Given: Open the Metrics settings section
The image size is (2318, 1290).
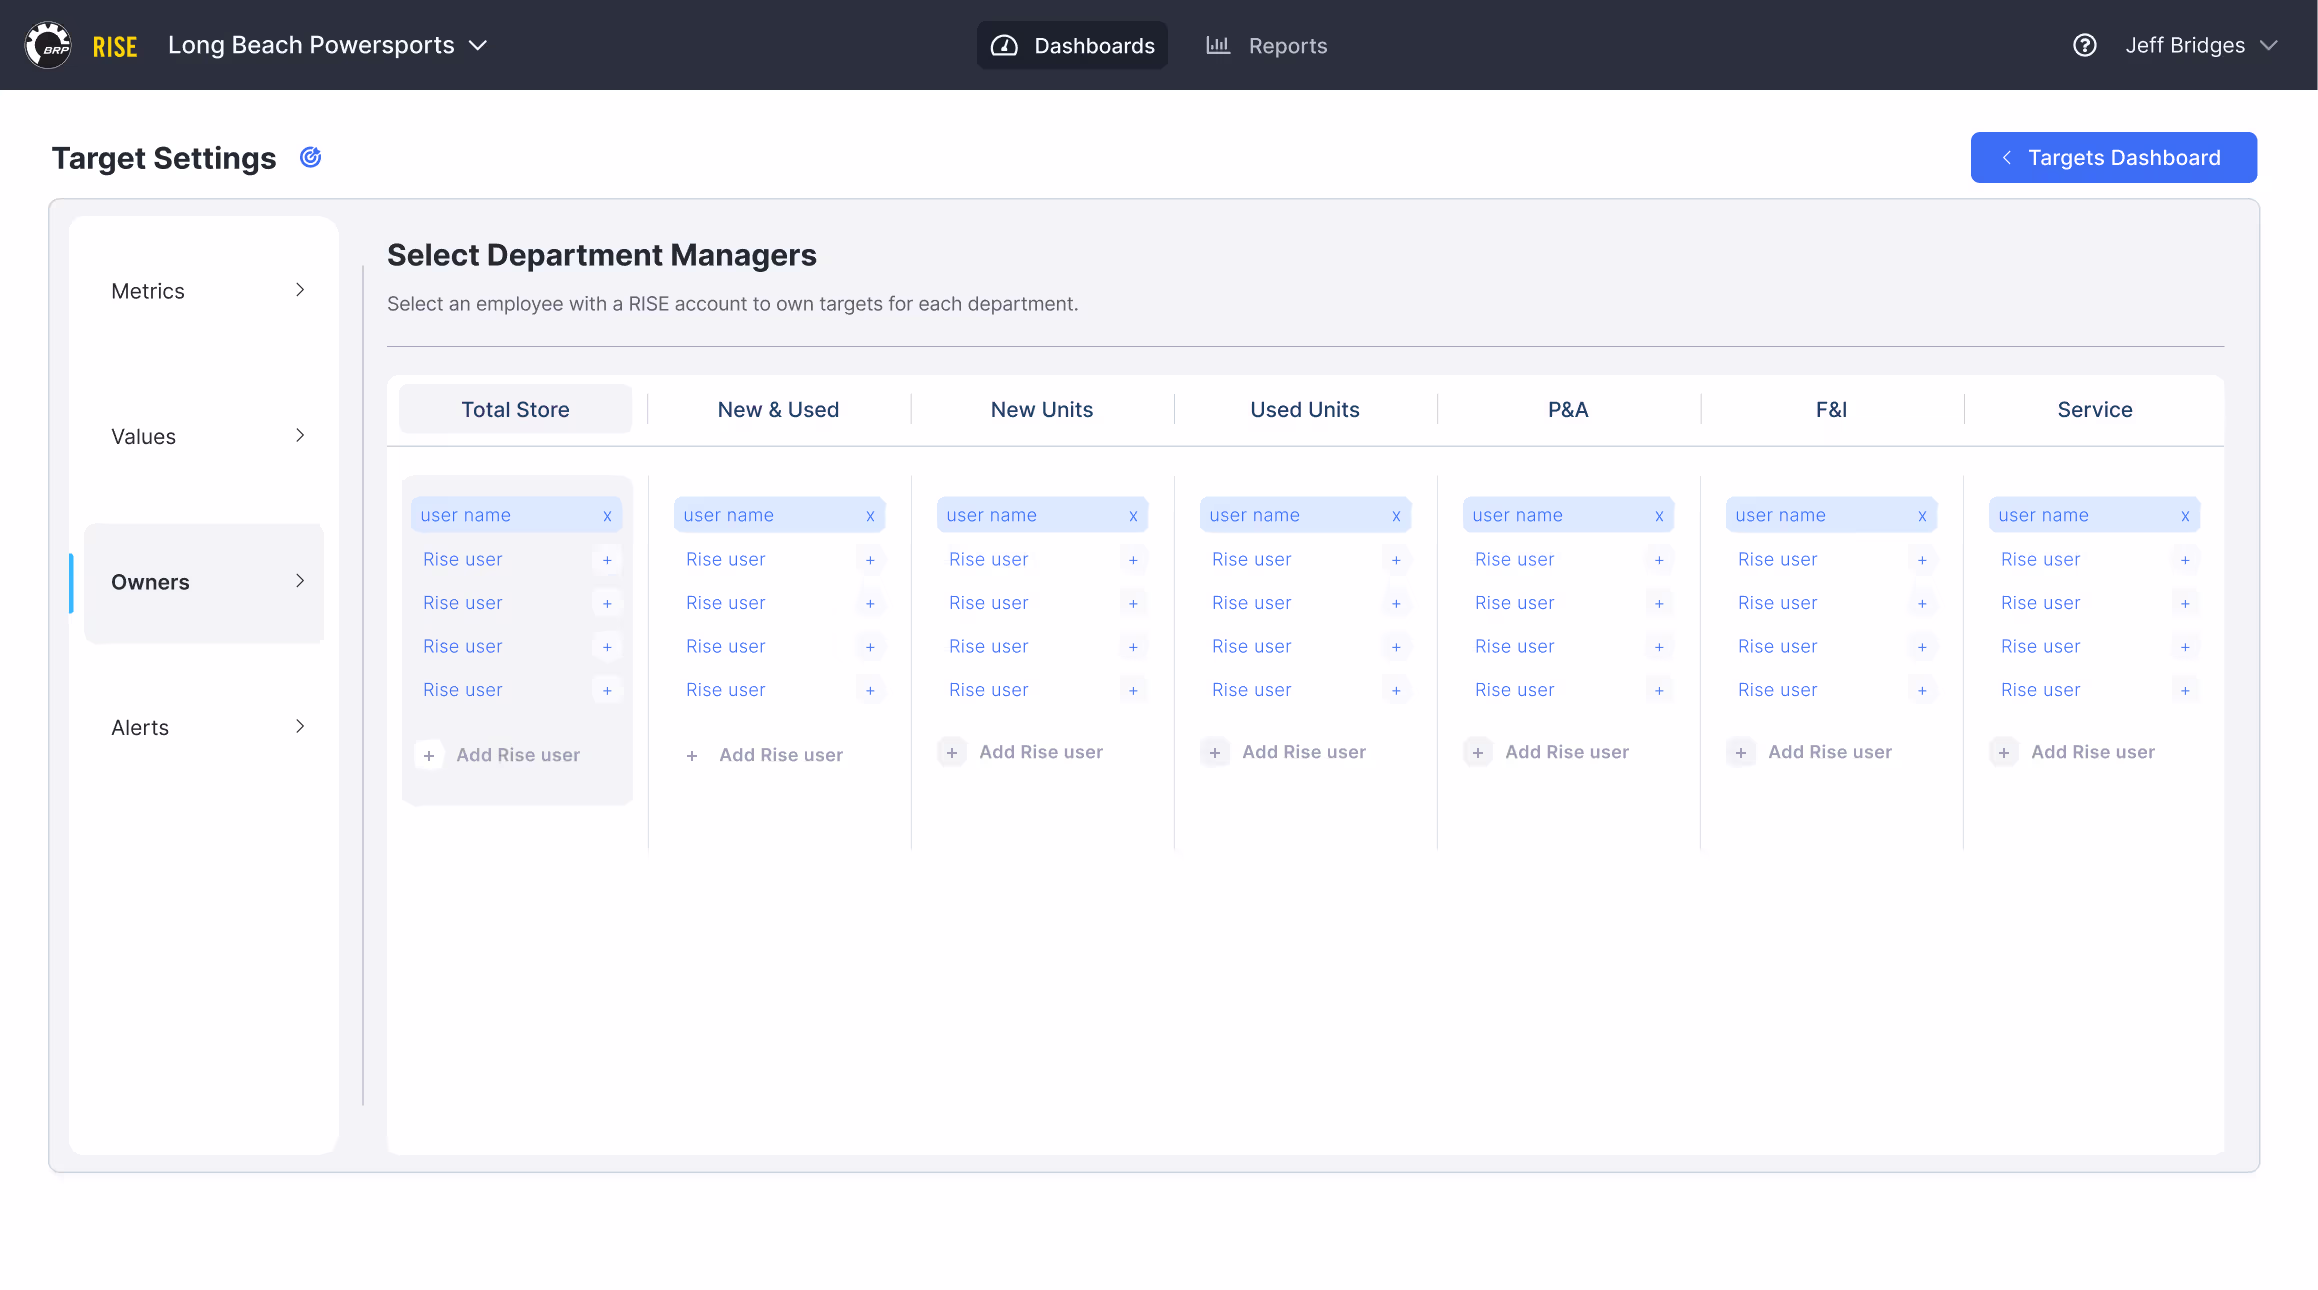Looking at the screenshot, I should click(204, 291).
